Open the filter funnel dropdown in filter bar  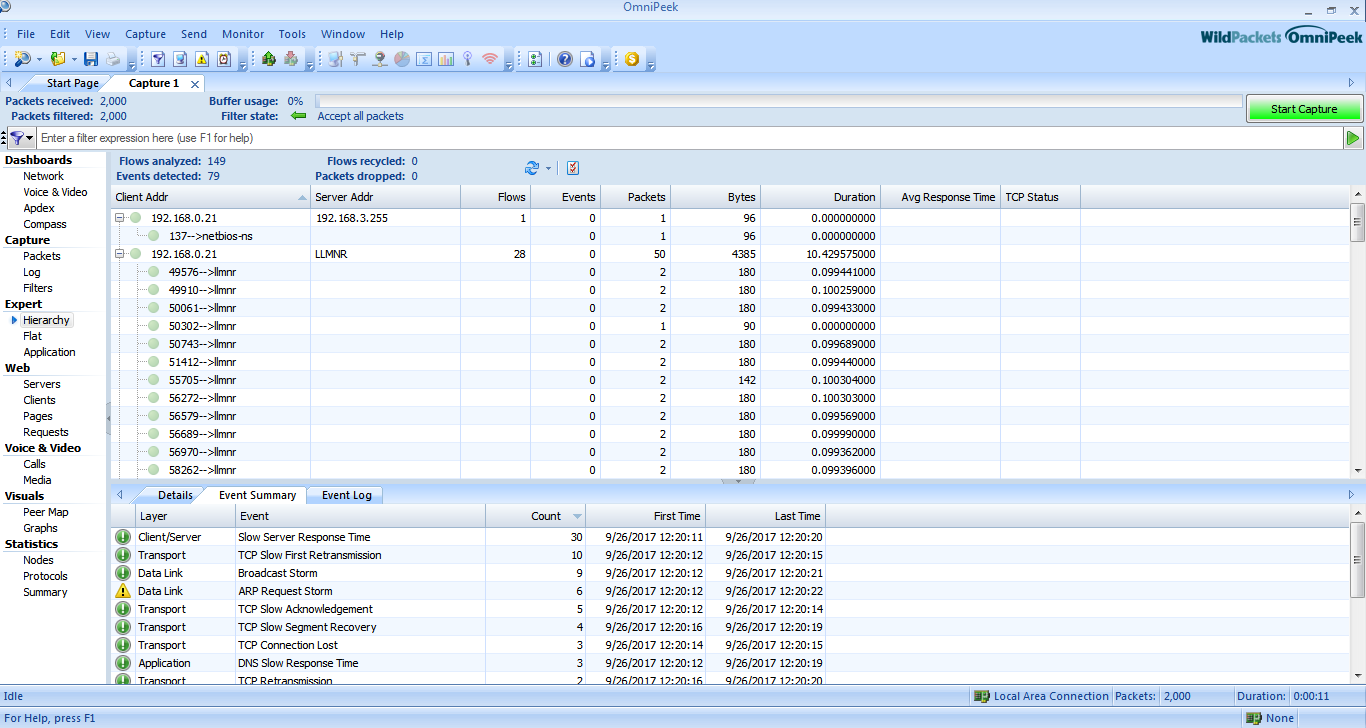(22, 138)
